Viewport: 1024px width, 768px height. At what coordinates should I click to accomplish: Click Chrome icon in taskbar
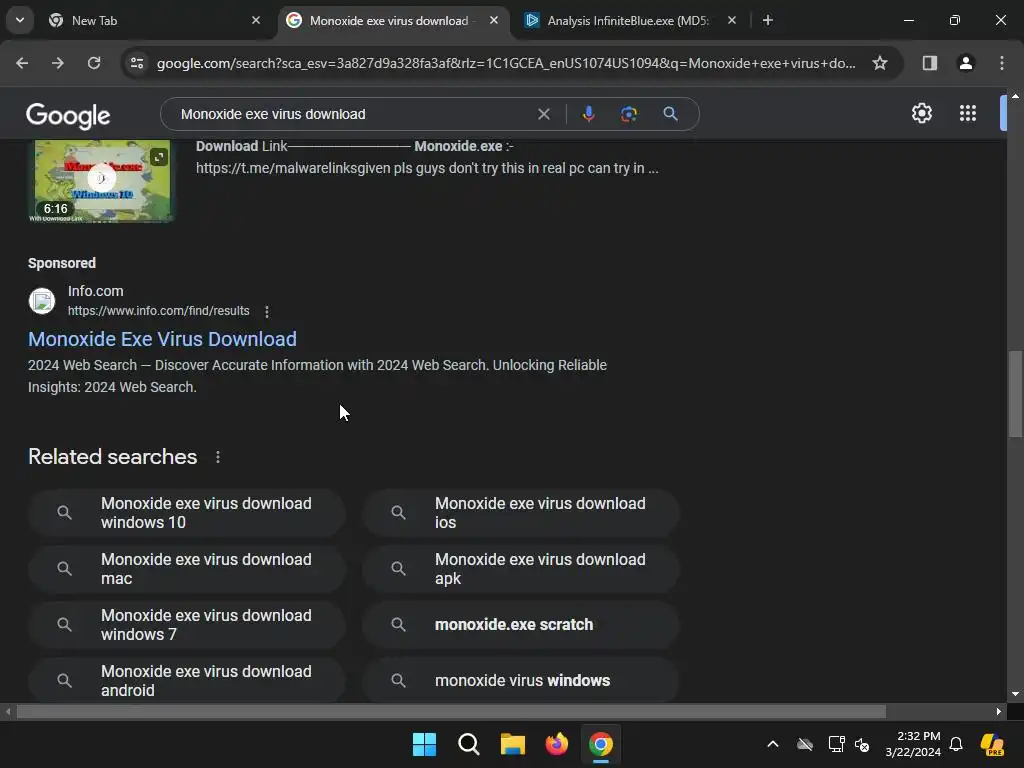tap(601, 744)
